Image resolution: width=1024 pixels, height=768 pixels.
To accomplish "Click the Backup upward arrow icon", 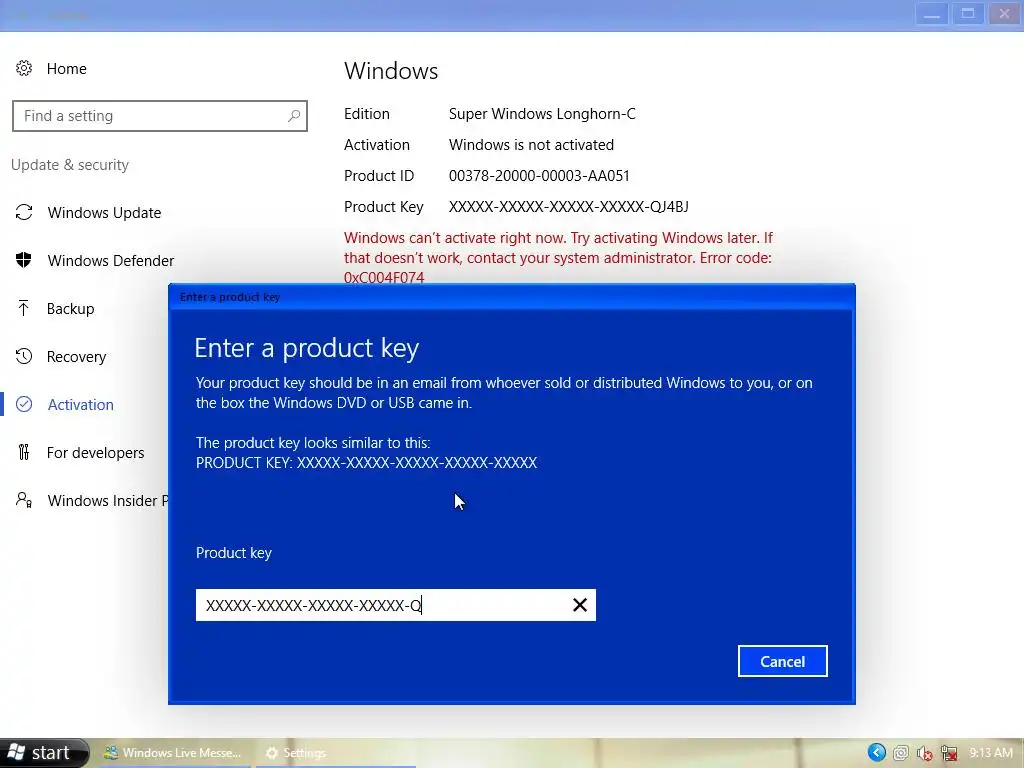I will (24, 308).
